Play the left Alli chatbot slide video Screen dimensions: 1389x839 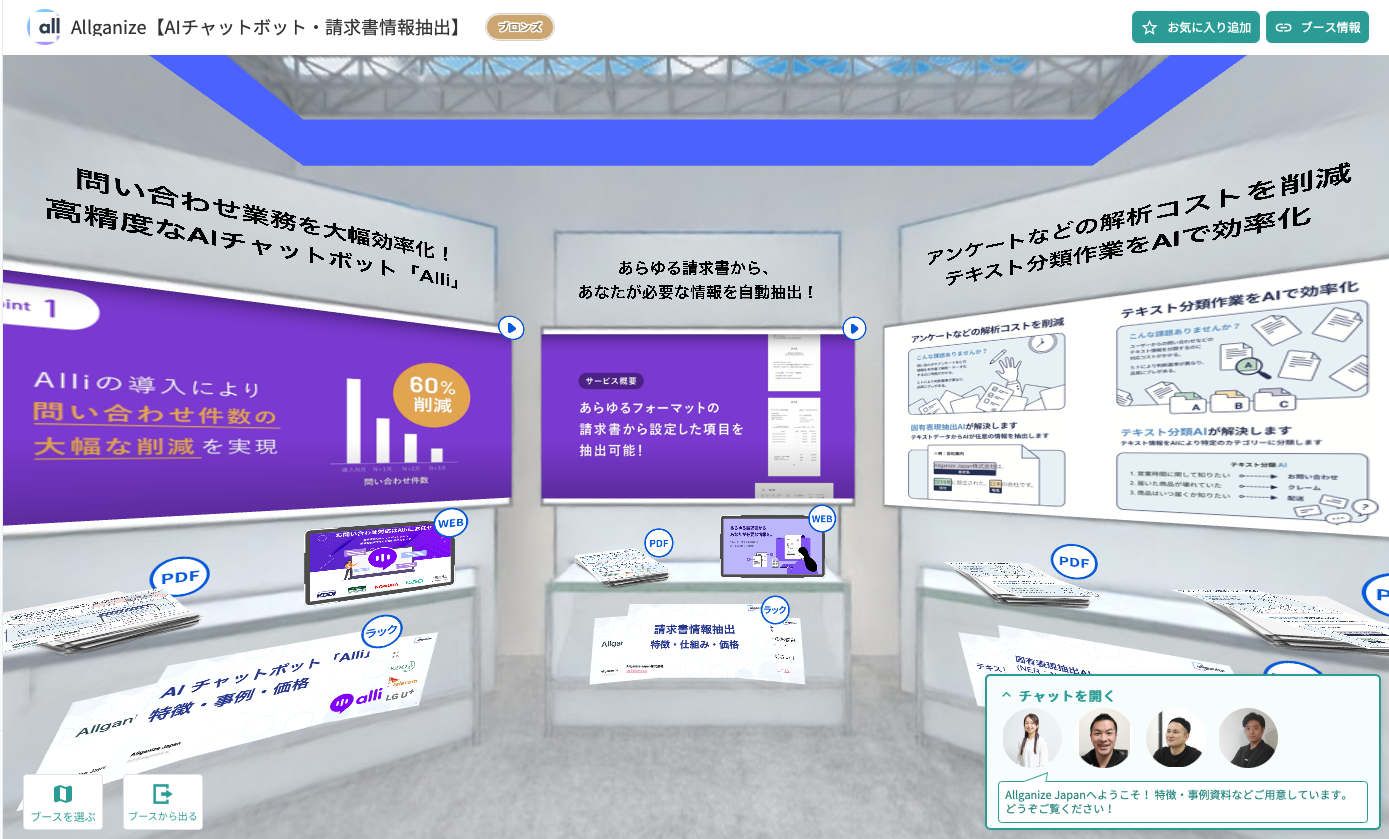511,327
